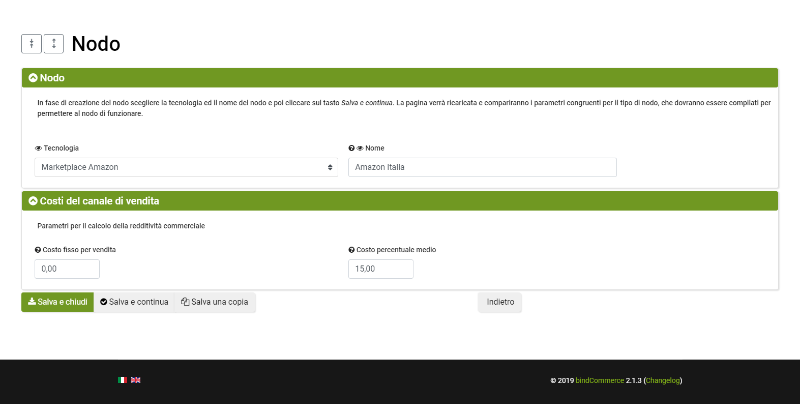Go back with the Indietro button

click(500, 302)
